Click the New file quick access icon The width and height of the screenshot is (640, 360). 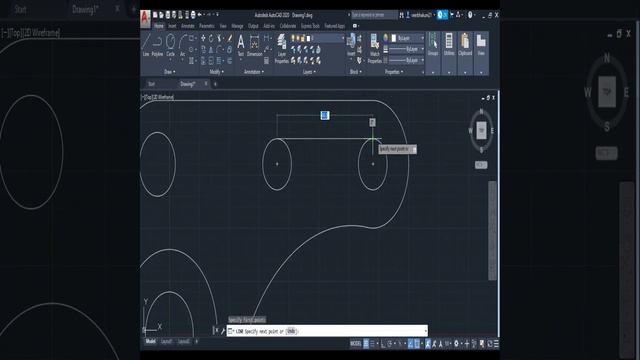pos(155,15)
